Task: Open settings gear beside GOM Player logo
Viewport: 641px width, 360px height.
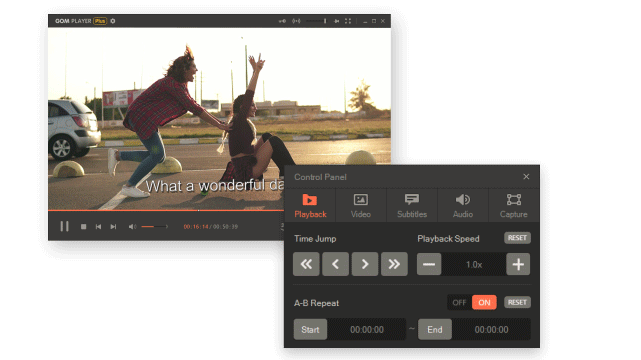Action: (x=113, y=21)
